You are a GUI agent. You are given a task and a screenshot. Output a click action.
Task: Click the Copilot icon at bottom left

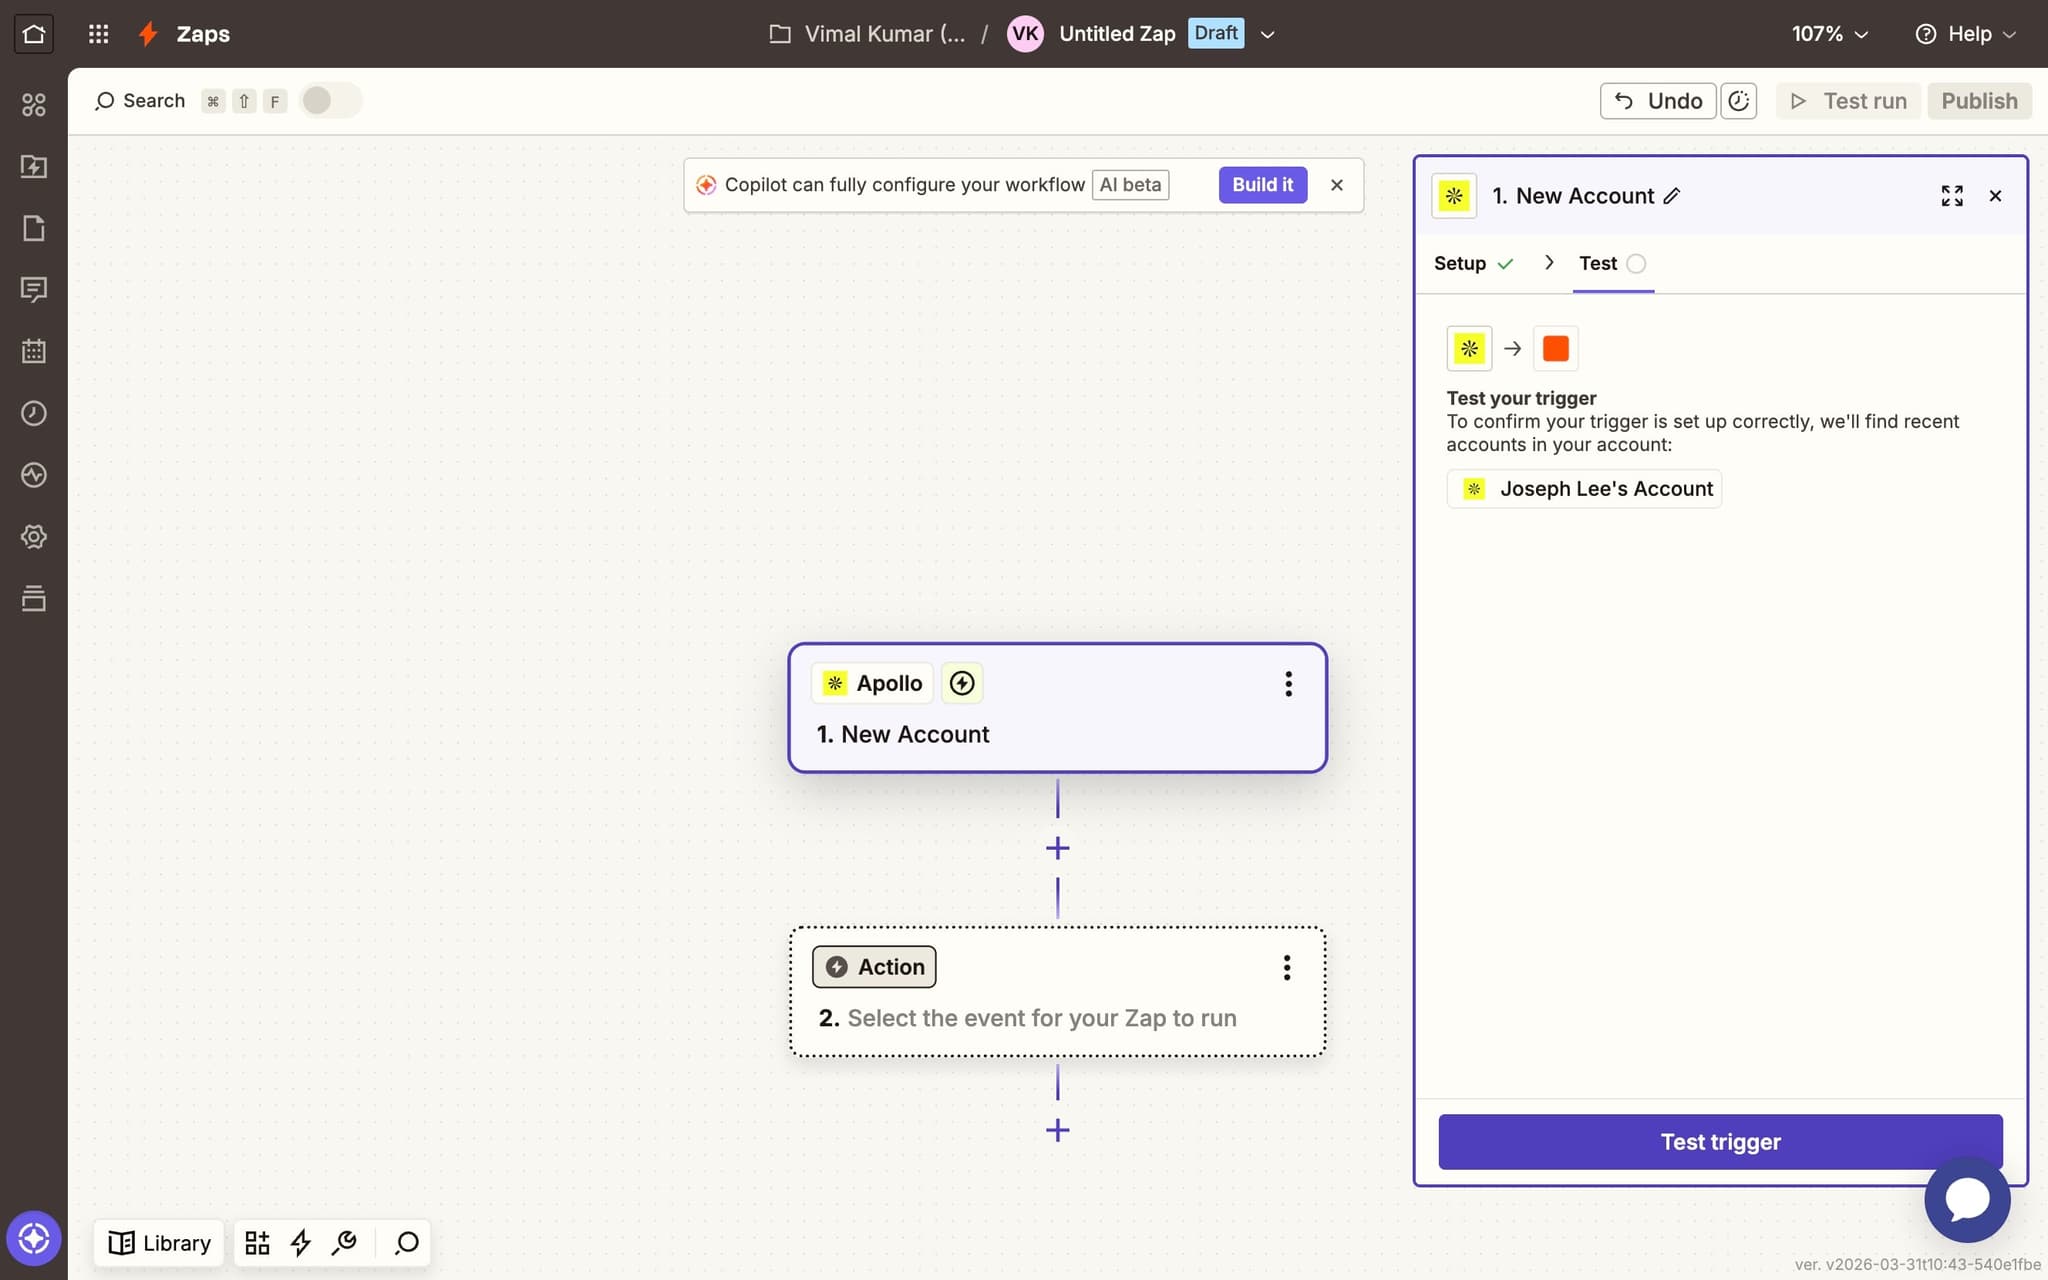tap(34, 1238)
